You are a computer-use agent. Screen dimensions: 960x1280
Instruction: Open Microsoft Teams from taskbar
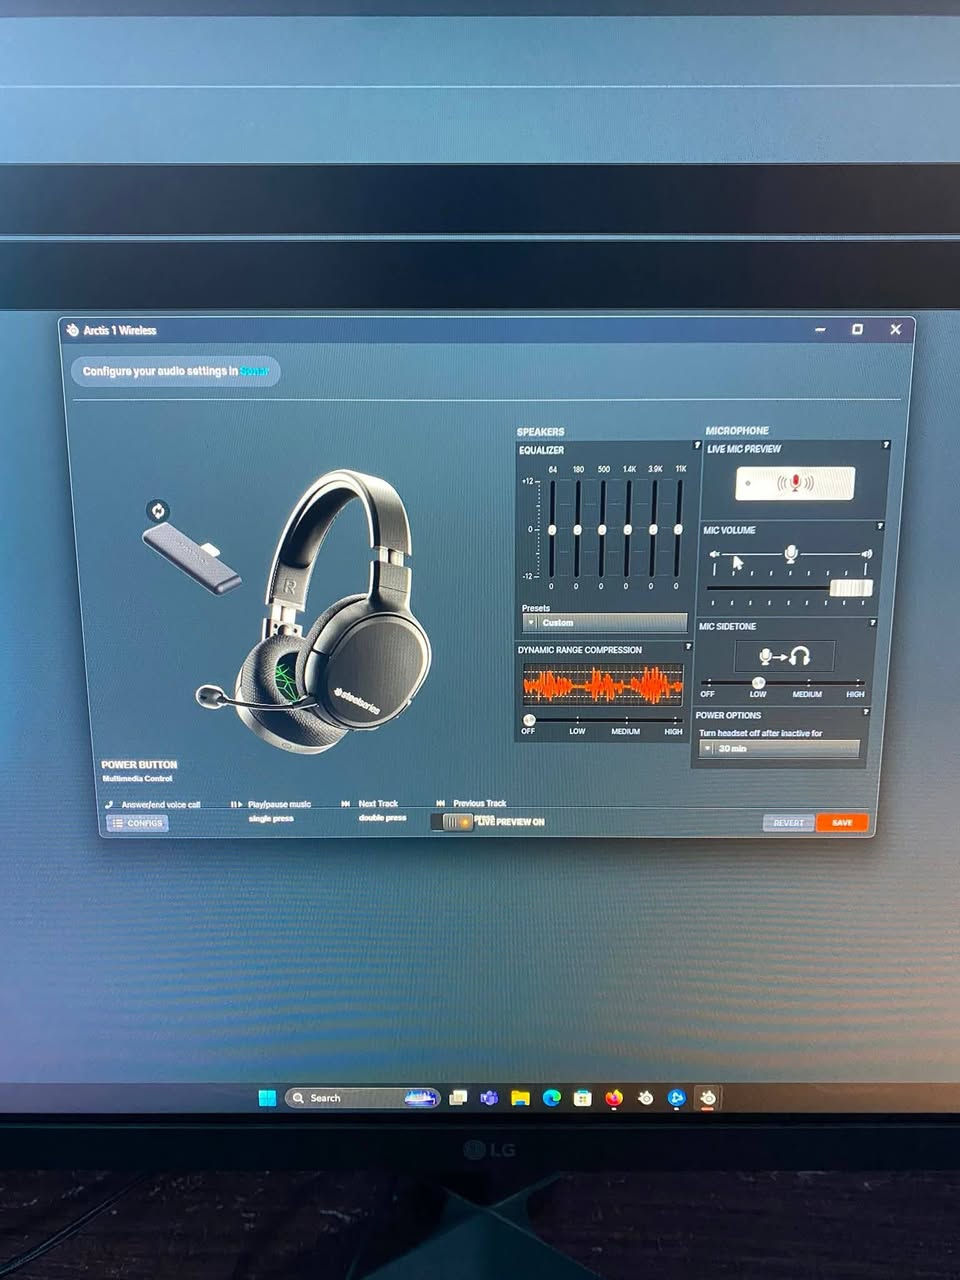489,1098
